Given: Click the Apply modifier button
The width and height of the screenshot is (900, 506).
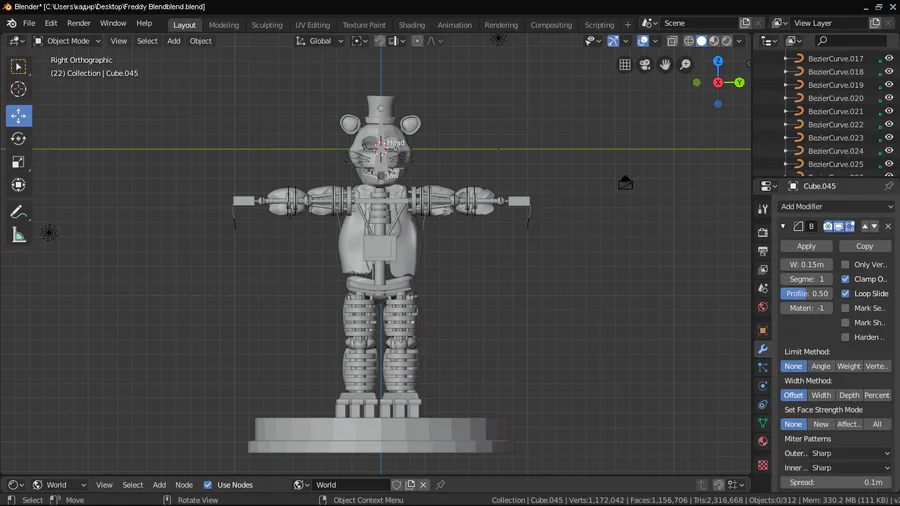Looking at the screenshot, I should tap(806, 246).
